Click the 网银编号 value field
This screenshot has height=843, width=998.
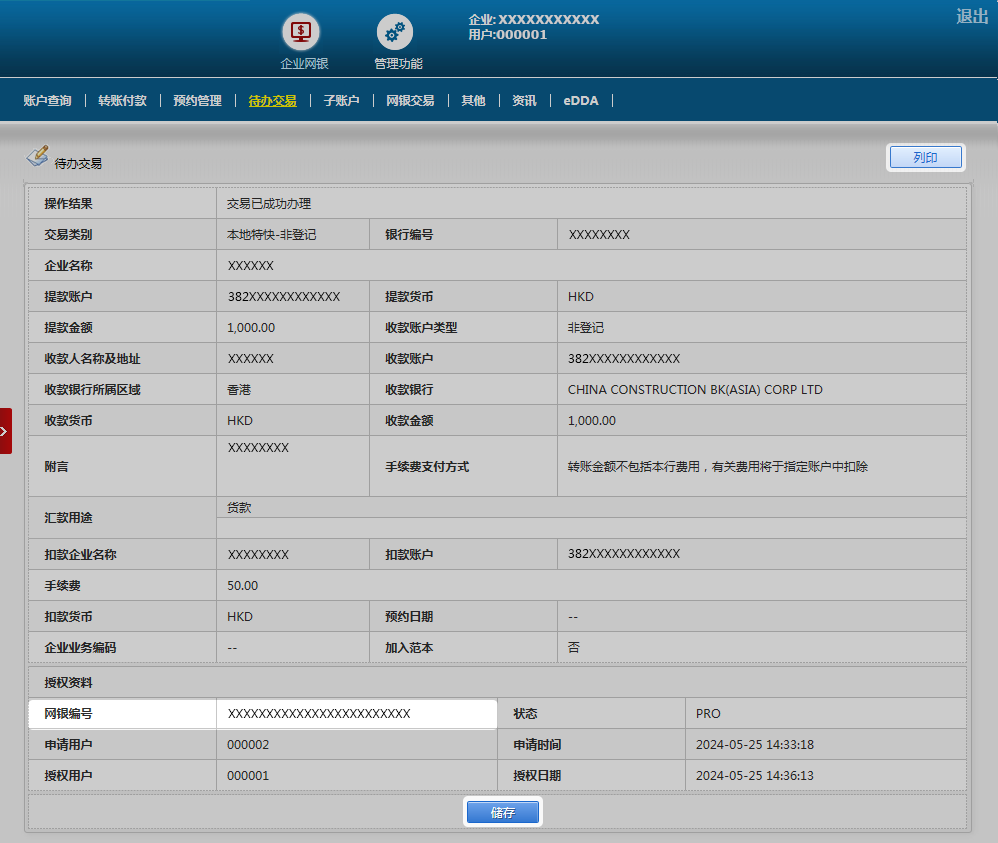355,714
